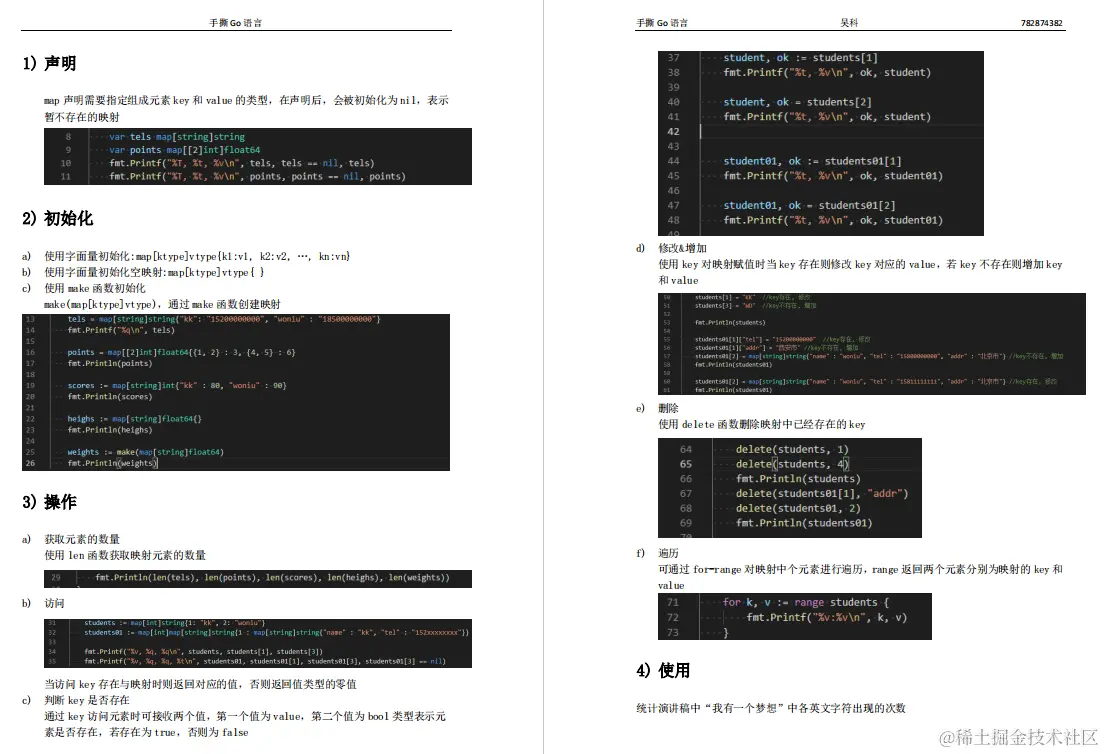This screenshot has width=1105, height=754.
Task: Click the sentence about "我有一个梦想" character counts
Action: point(771,708)
